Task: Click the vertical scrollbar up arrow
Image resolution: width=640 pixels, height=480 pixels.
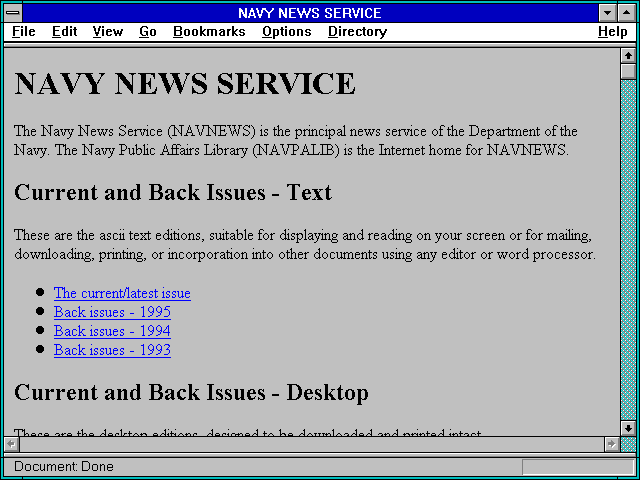Action: pos(628,56)
